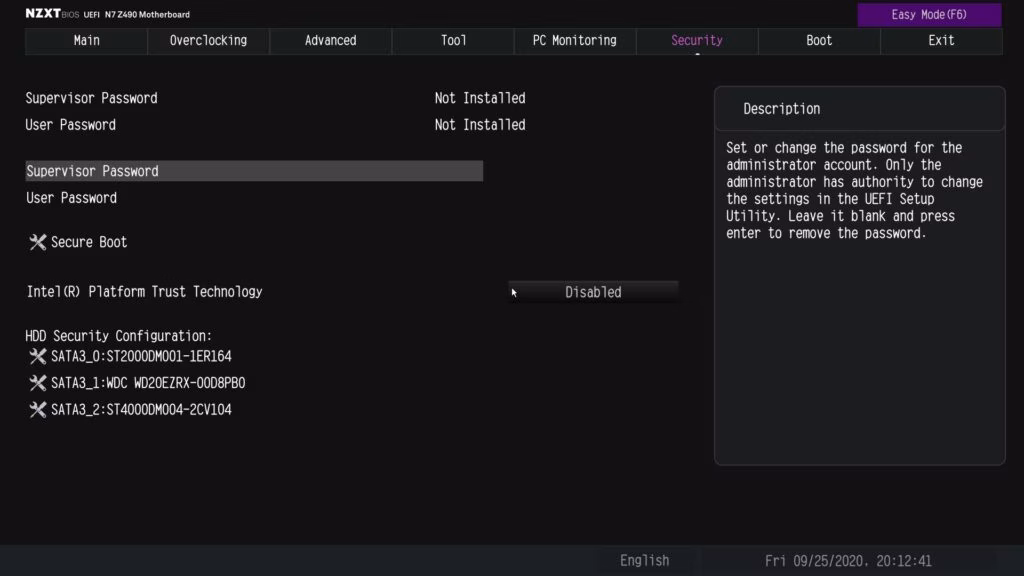Screen dimensions: 1024x576
Task: Select the highlighted Supervisor Password option
Action: pos(254,171)
